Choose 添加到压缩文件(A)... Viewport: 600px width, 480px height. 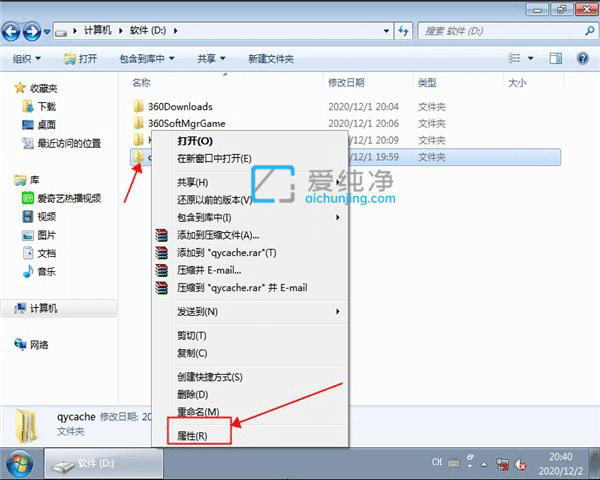[251, 235]
